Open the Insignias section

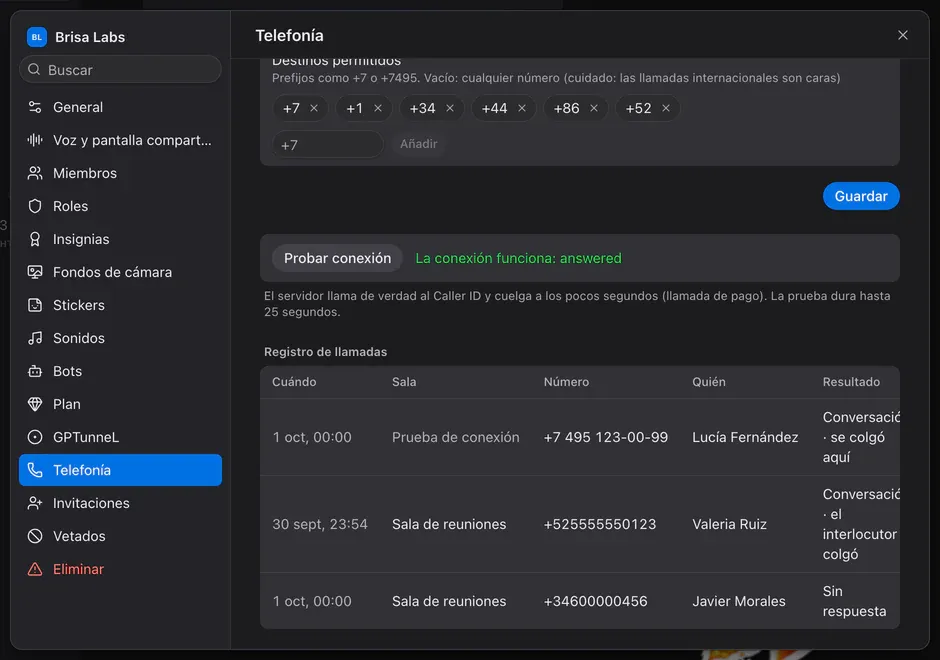pyautogui.click(x=120, y=239)
